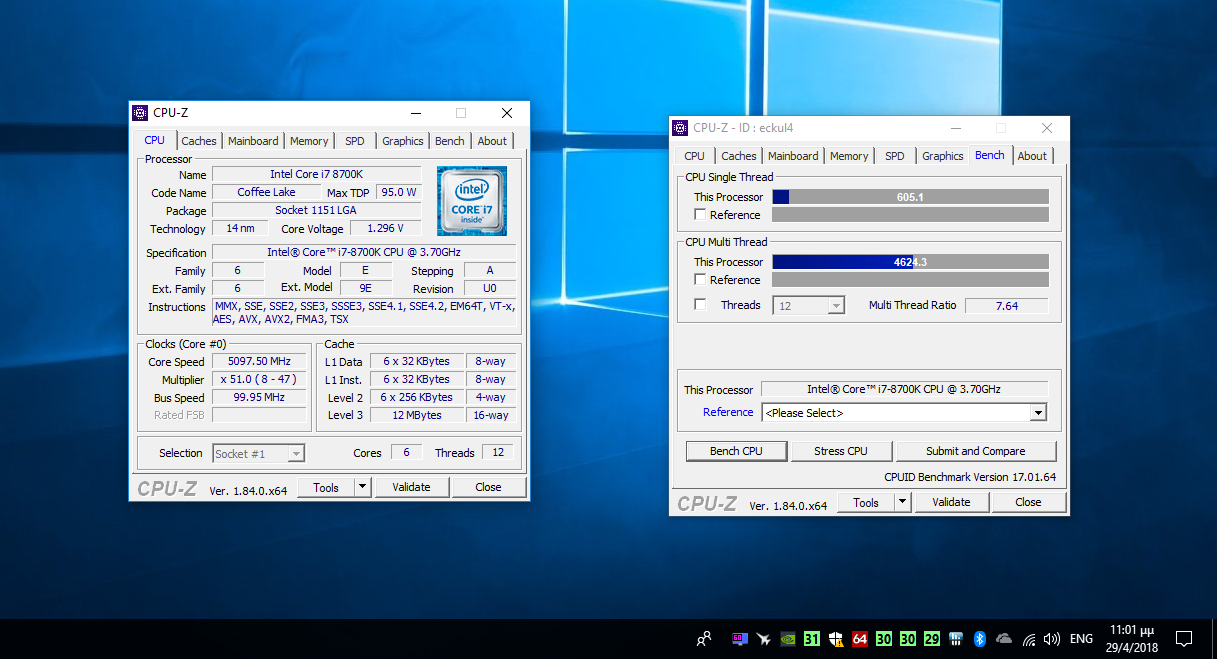The image size is (1217, 659).
Task: Click the blue-and-white tray icon beside Bluetooth
Action: click(x=956, y=638)
